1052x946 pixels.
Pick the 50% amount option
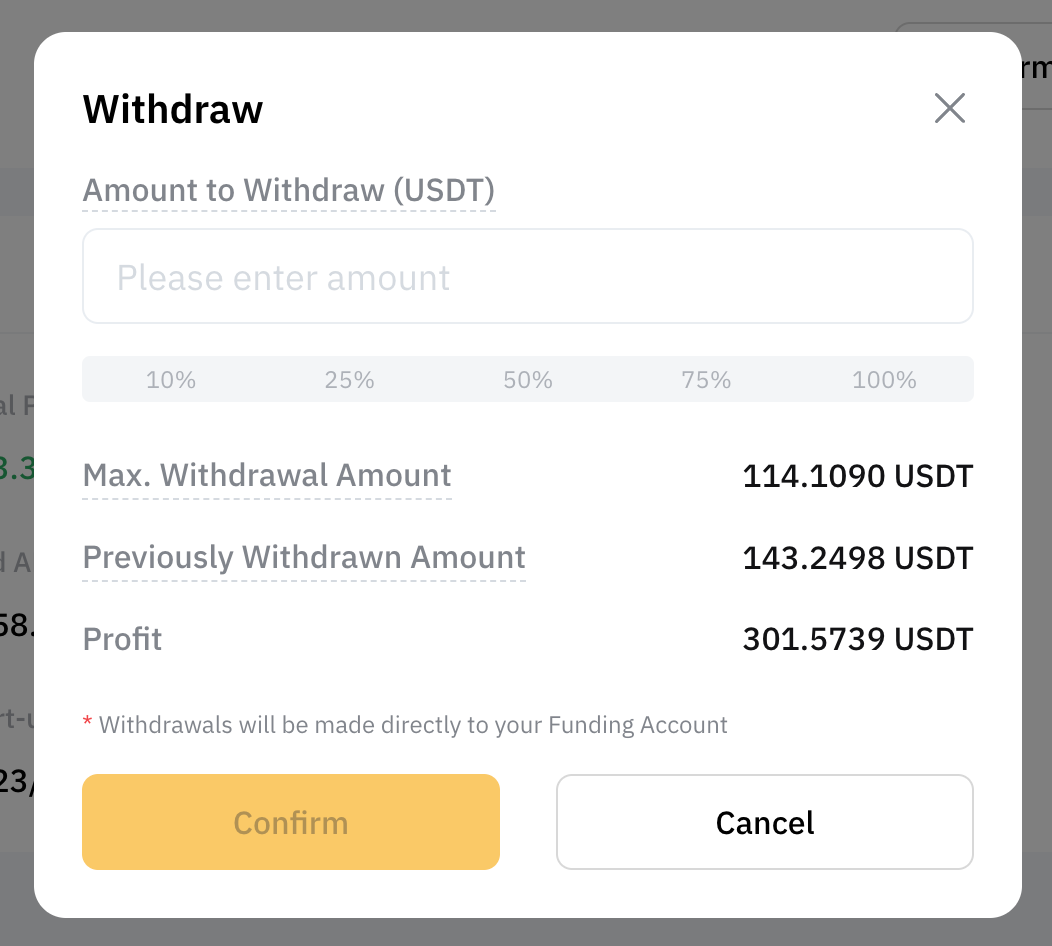[528, 380]
